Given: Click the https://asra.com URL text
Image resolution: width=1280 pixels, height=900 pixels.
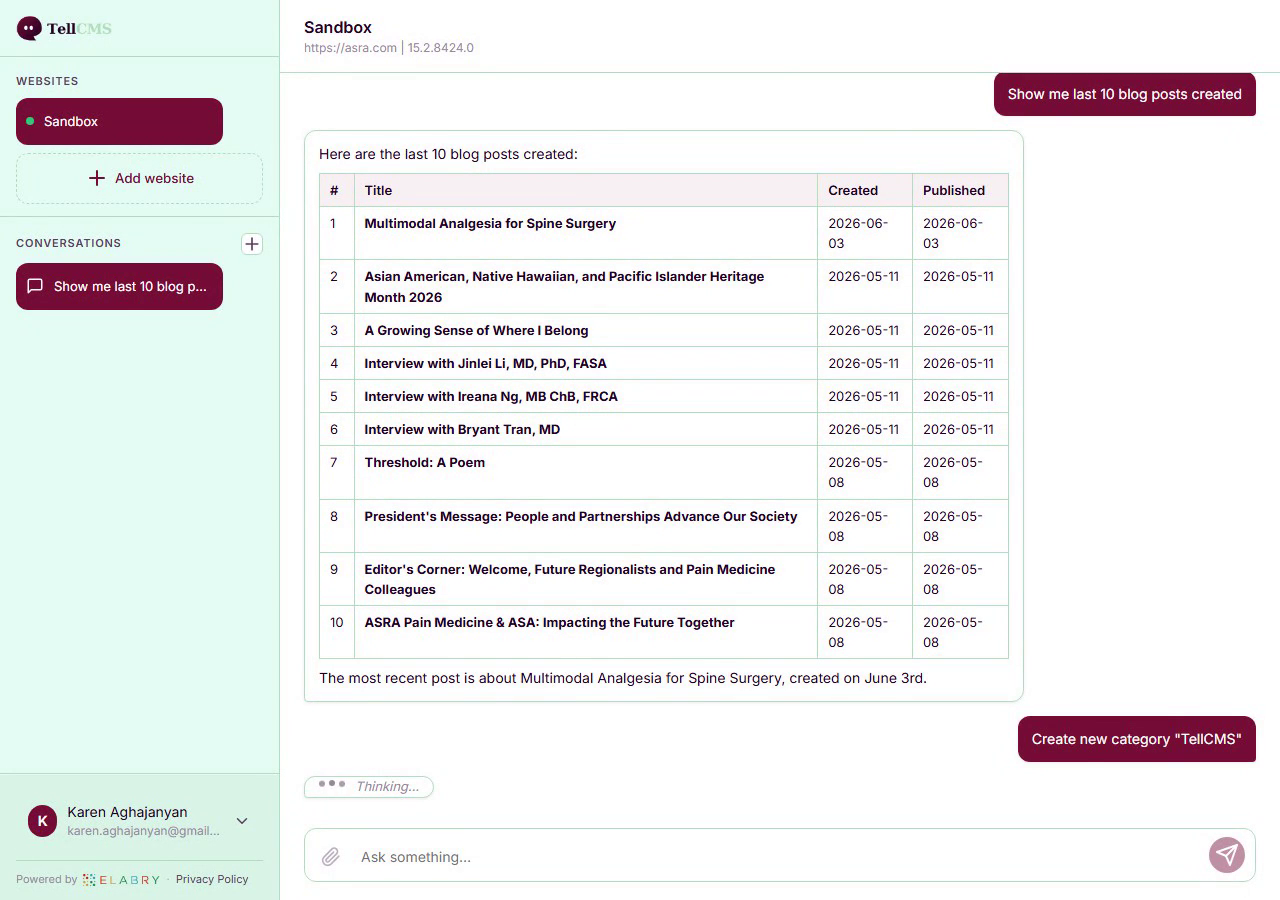Looking at the screenshot, I should (350, 48).
